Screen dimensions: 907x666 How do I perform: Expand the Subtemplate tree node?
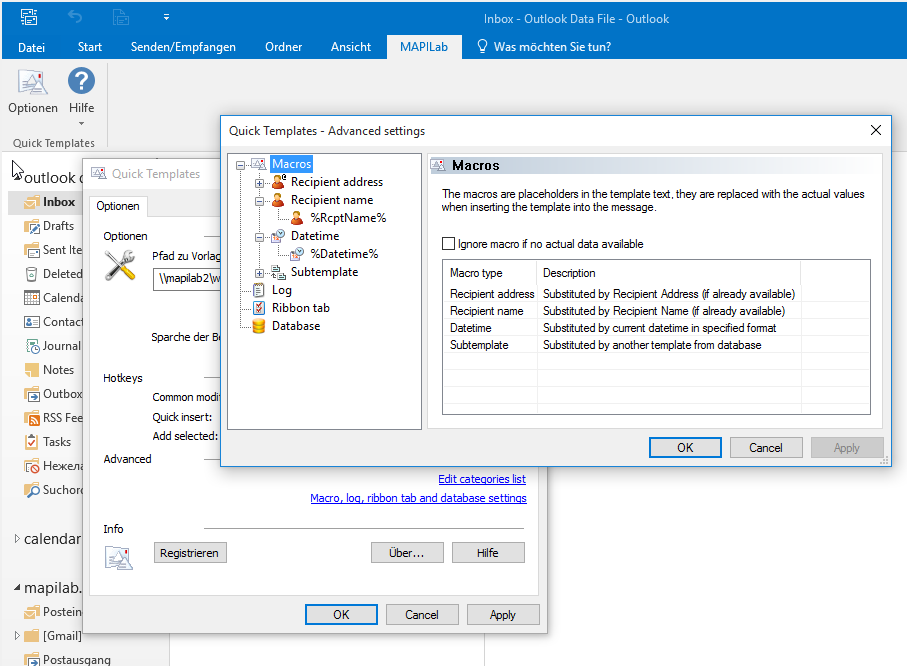pyautogui.click(x=259, y=273)
